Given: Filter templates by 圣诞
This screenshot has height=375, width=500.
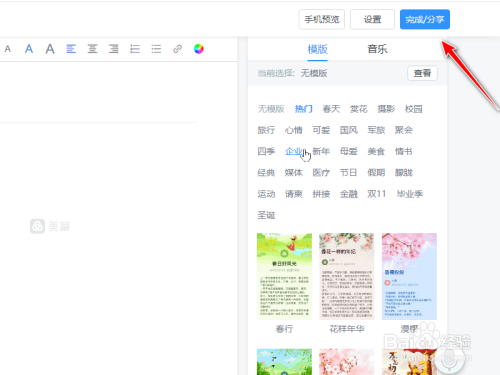Looking at the screenshot, I should [x=266, y=215].
